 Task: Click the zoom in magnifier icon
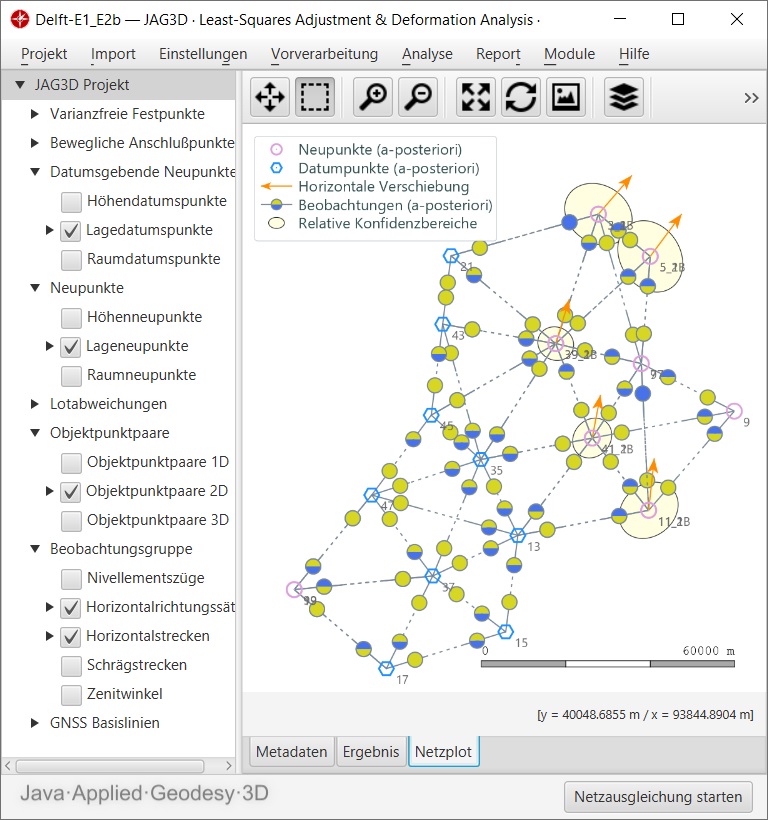point(373,97)
